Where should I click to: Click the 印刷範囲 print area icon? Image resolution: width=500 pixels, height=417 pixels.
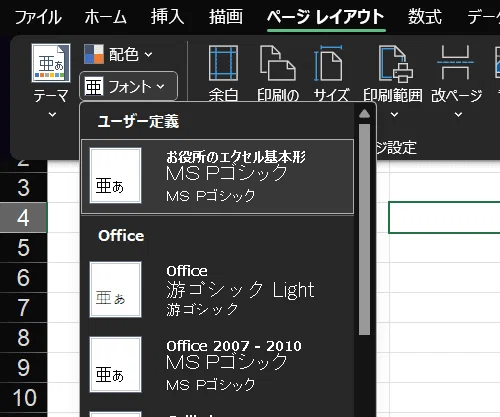click(x=396, y=63)
